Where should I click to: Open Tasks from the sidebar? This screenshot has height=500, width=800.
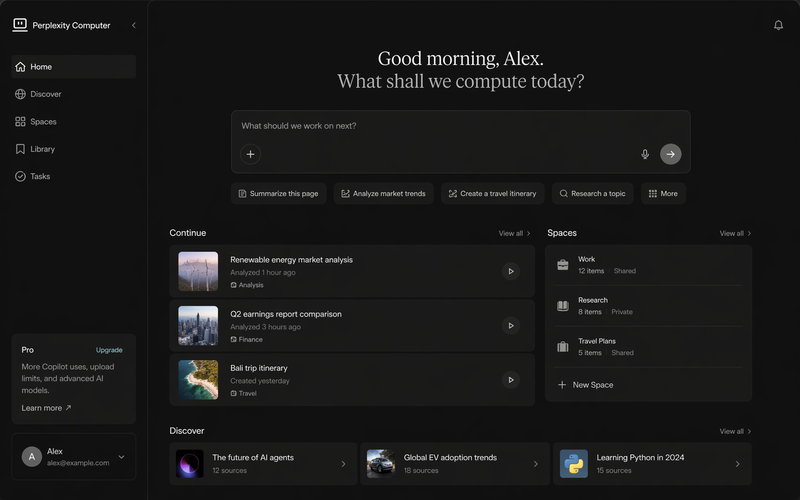click(x=40, y=176)
